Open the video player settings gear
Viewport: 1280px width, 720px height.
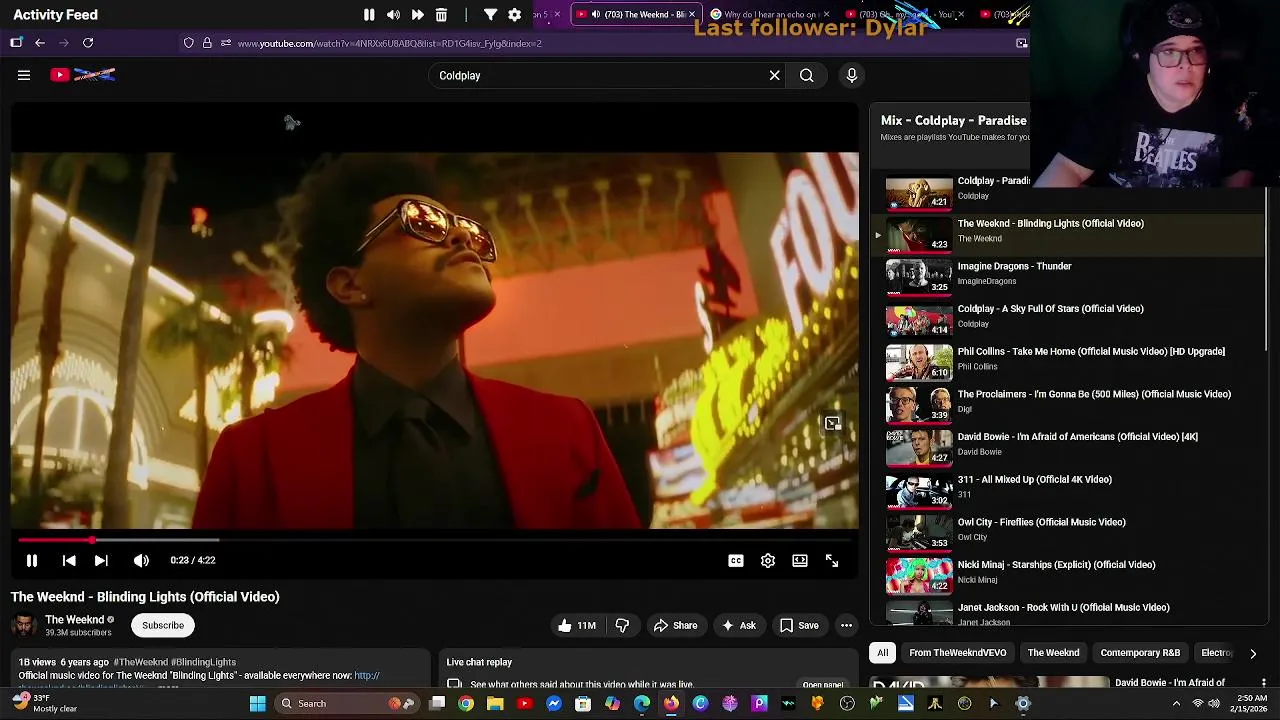pyautogui.click(x=768, y=561)
